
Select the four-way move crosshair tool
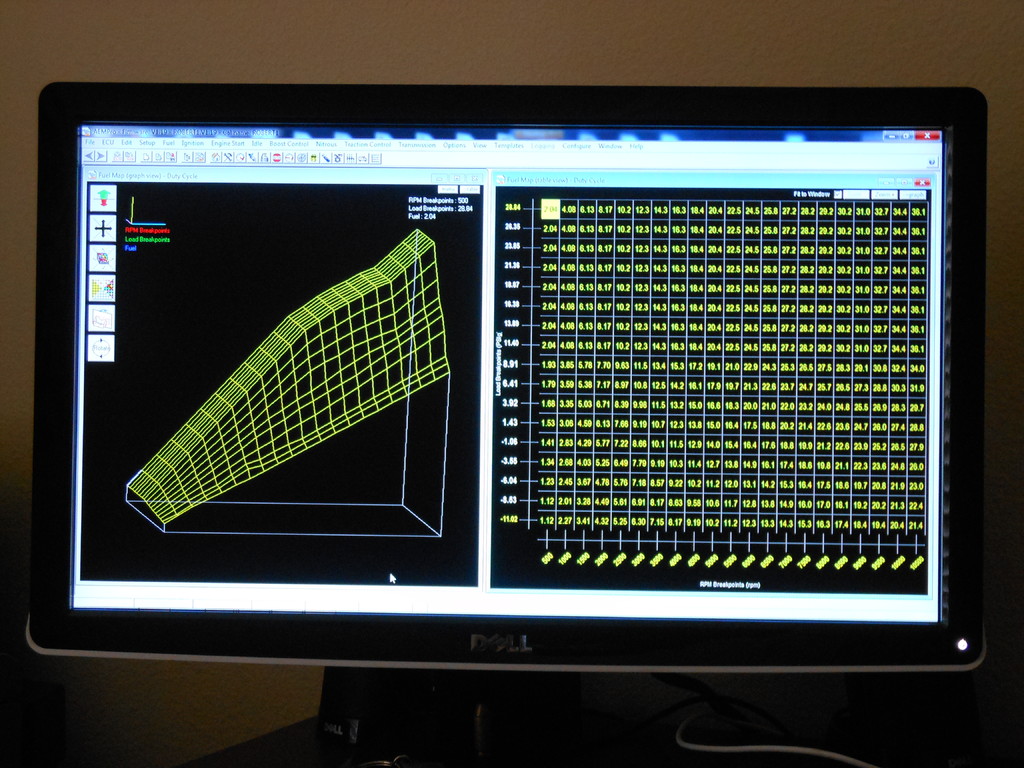(x=102, y=228)
